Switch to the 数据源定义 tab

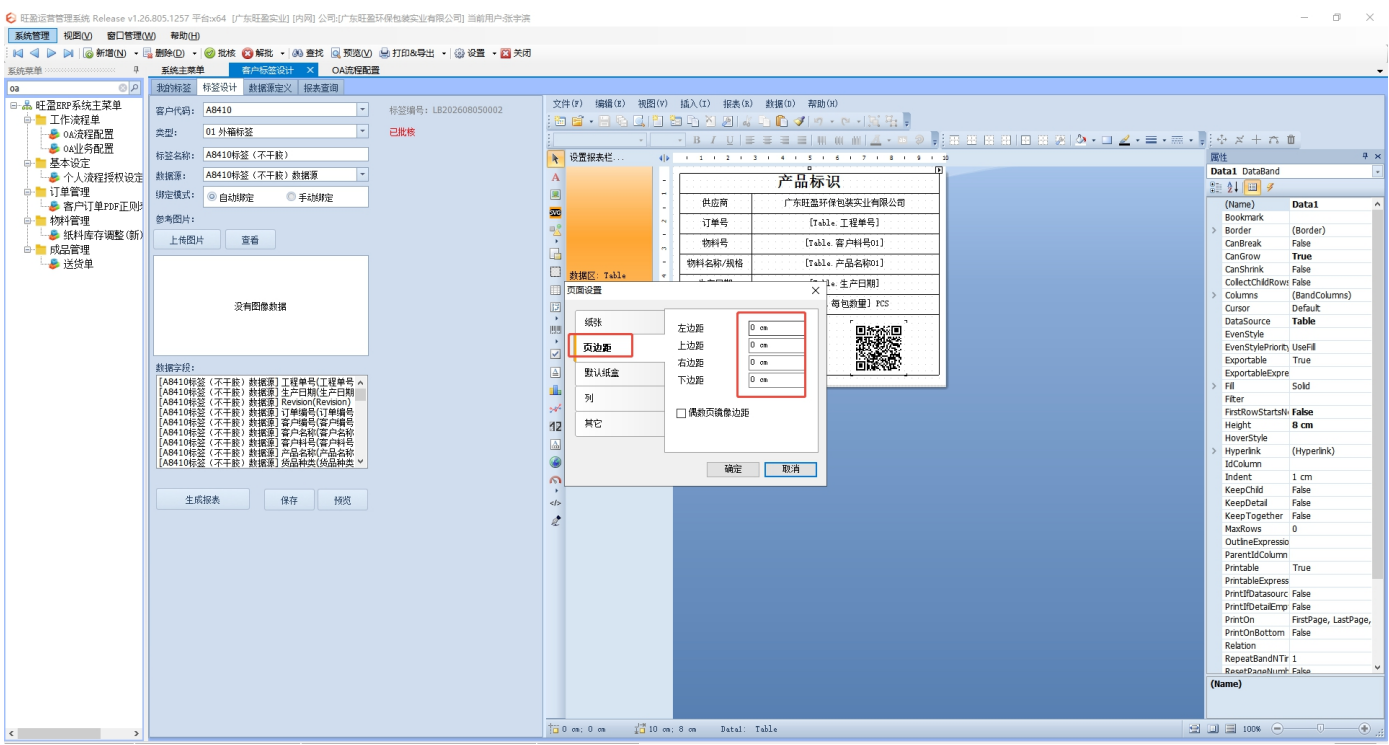(x=270, y=88)
